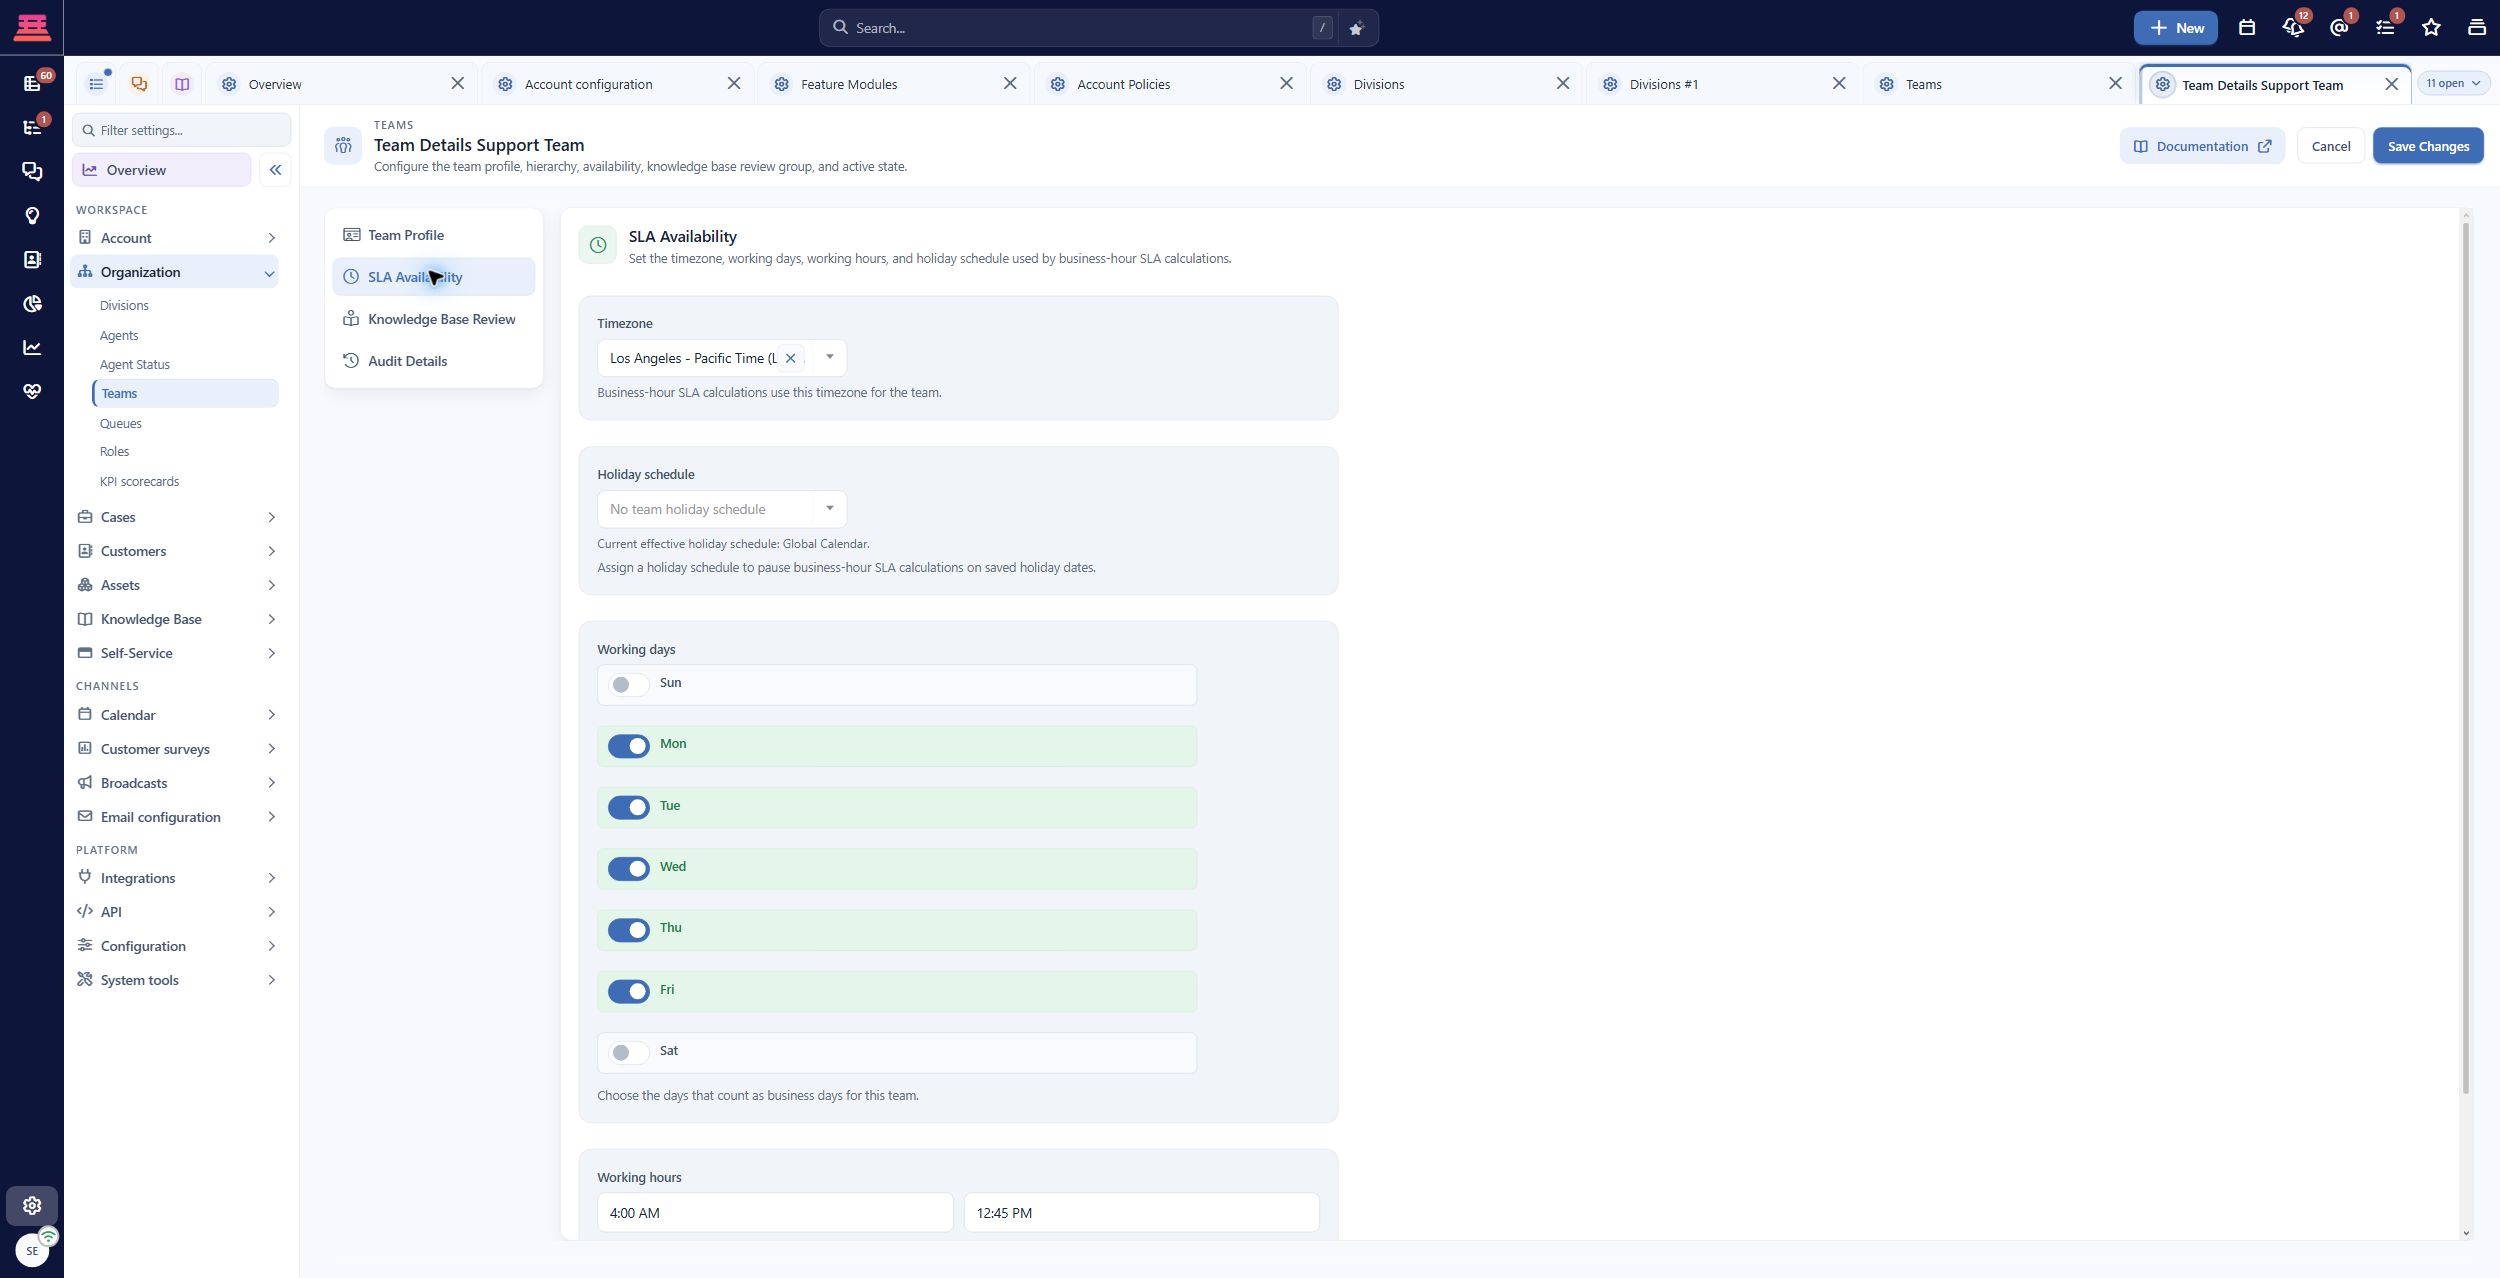Disable Tue working day toggle
The height and width of the screenshot is (1278, 2500).
coord(629,807)
